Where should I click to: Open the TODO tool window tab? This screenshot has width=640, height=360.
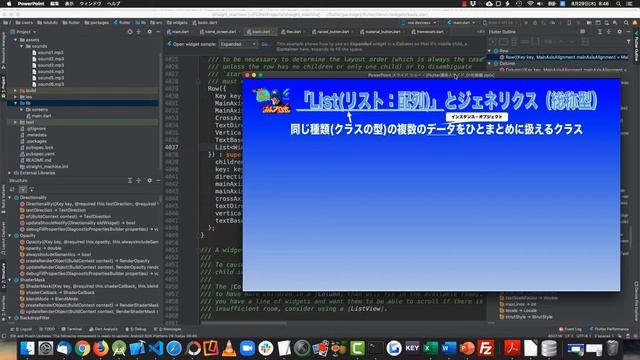click(47, 329)
